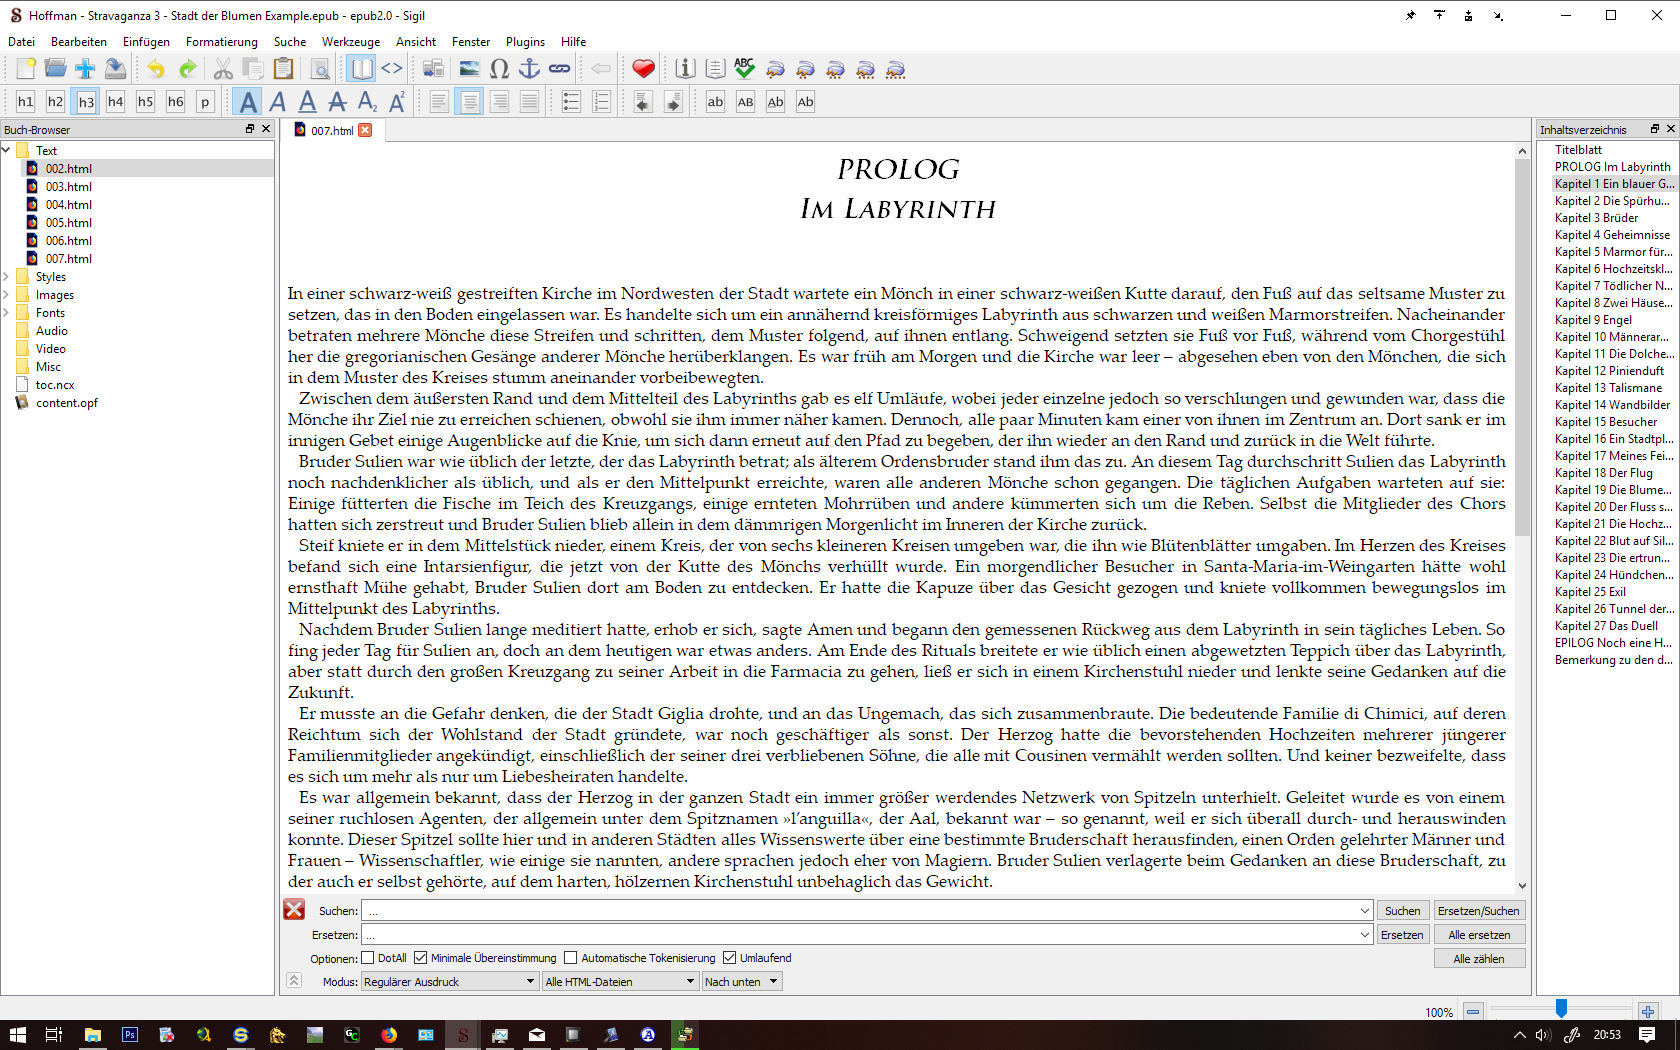Uncheck the Umlaufend checkbox
1680x1050 pixels.
tap(730, 958)
